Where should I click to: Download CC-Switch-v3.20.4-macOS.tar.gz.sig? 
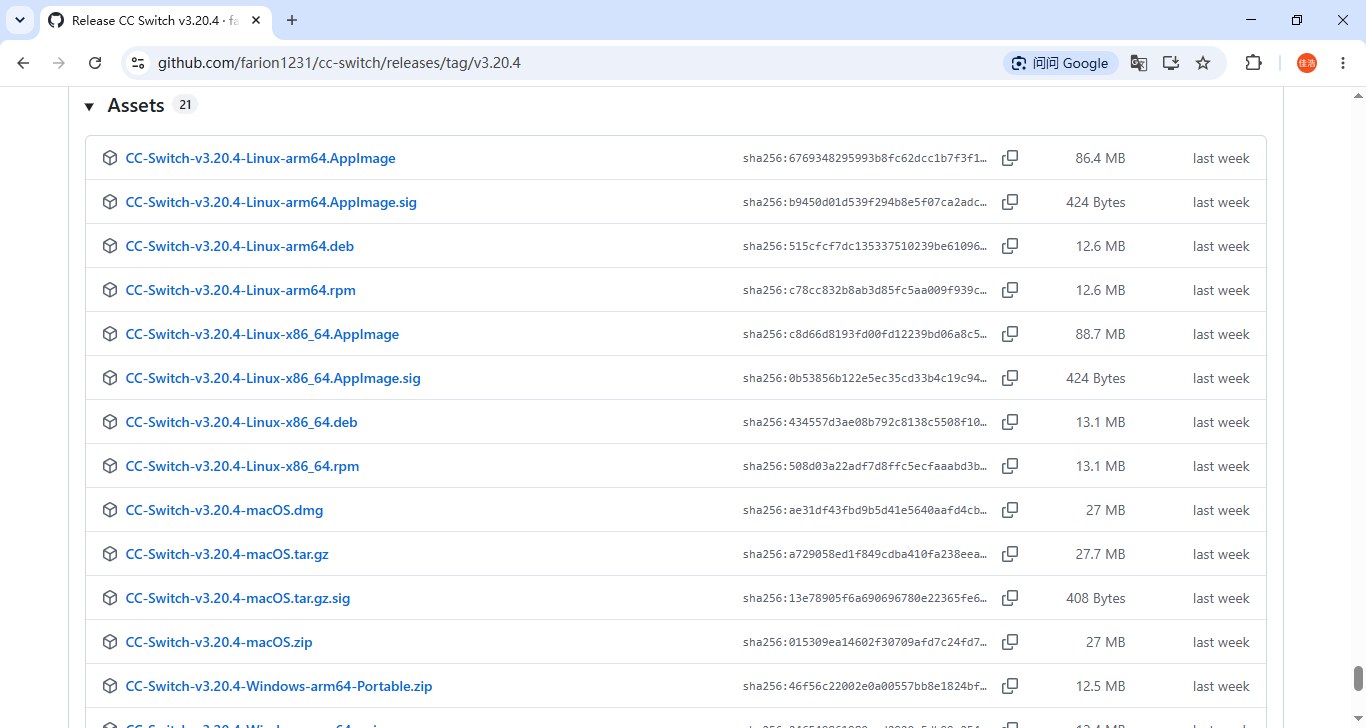tap(238, 598)
